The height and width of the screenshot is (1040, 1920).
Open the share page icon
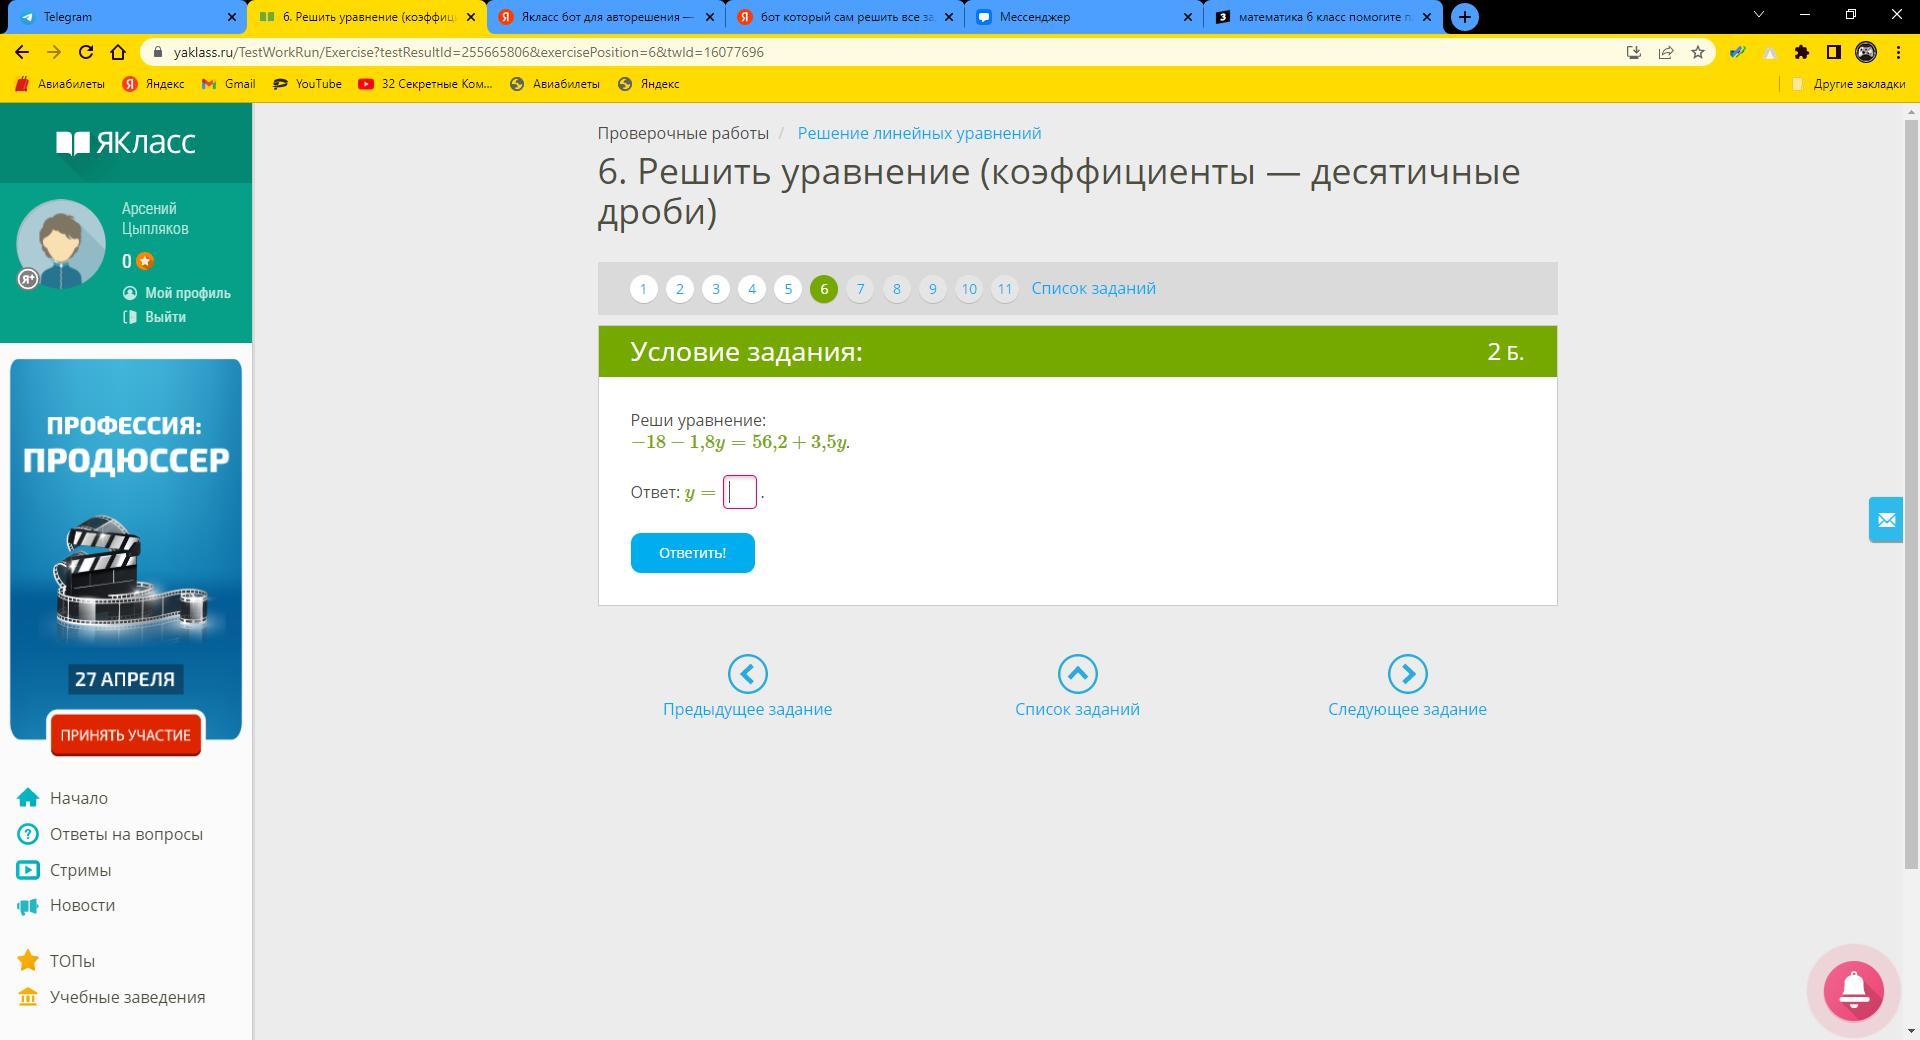pyautogui.click(x=1666, y=52)
